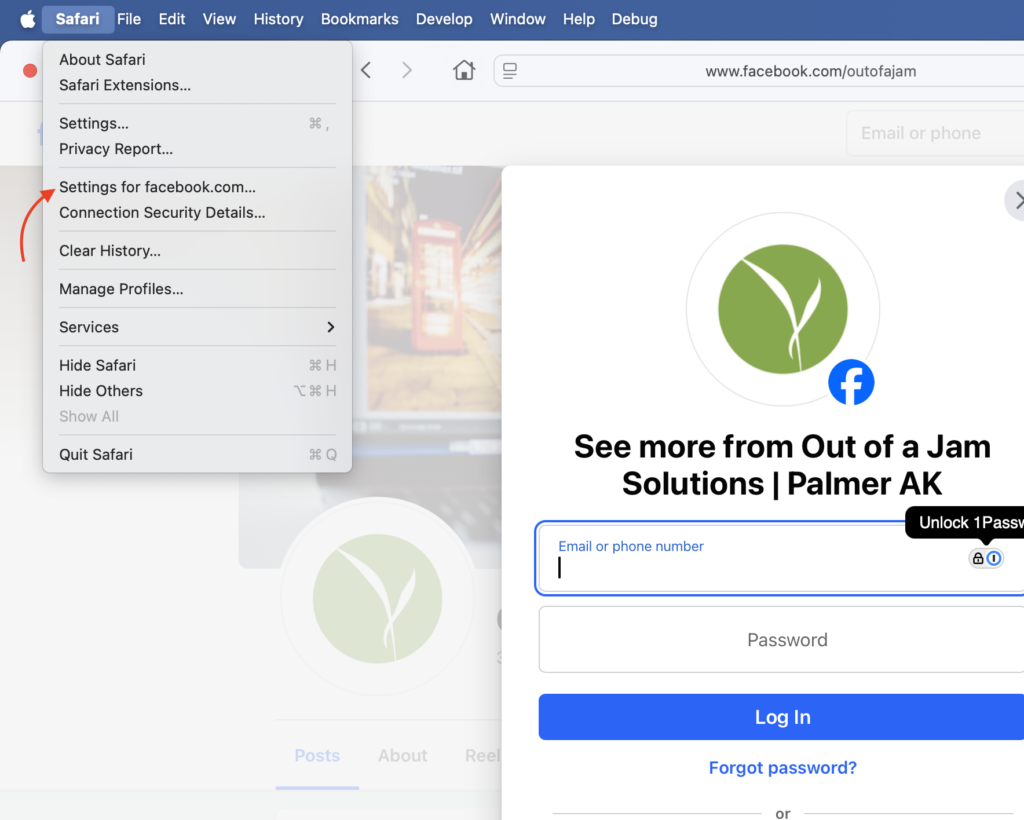Click the blue Facebook logo badge

coord(851,383)
